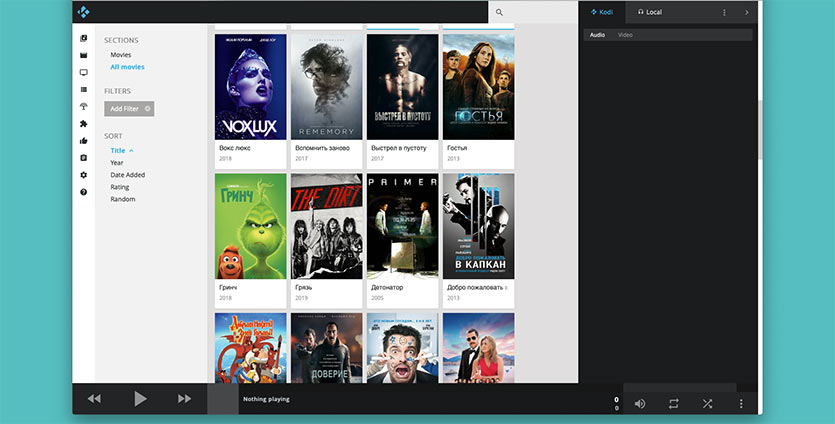
Task: Open the Thumbs up icon in the sidebar
Action: (x=84, y=141)
